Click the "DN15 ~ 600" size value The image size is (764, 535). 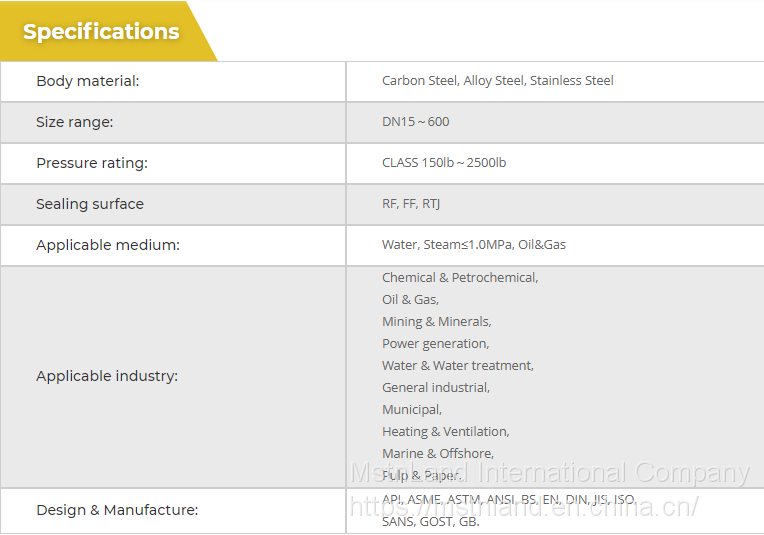[415, 122]
